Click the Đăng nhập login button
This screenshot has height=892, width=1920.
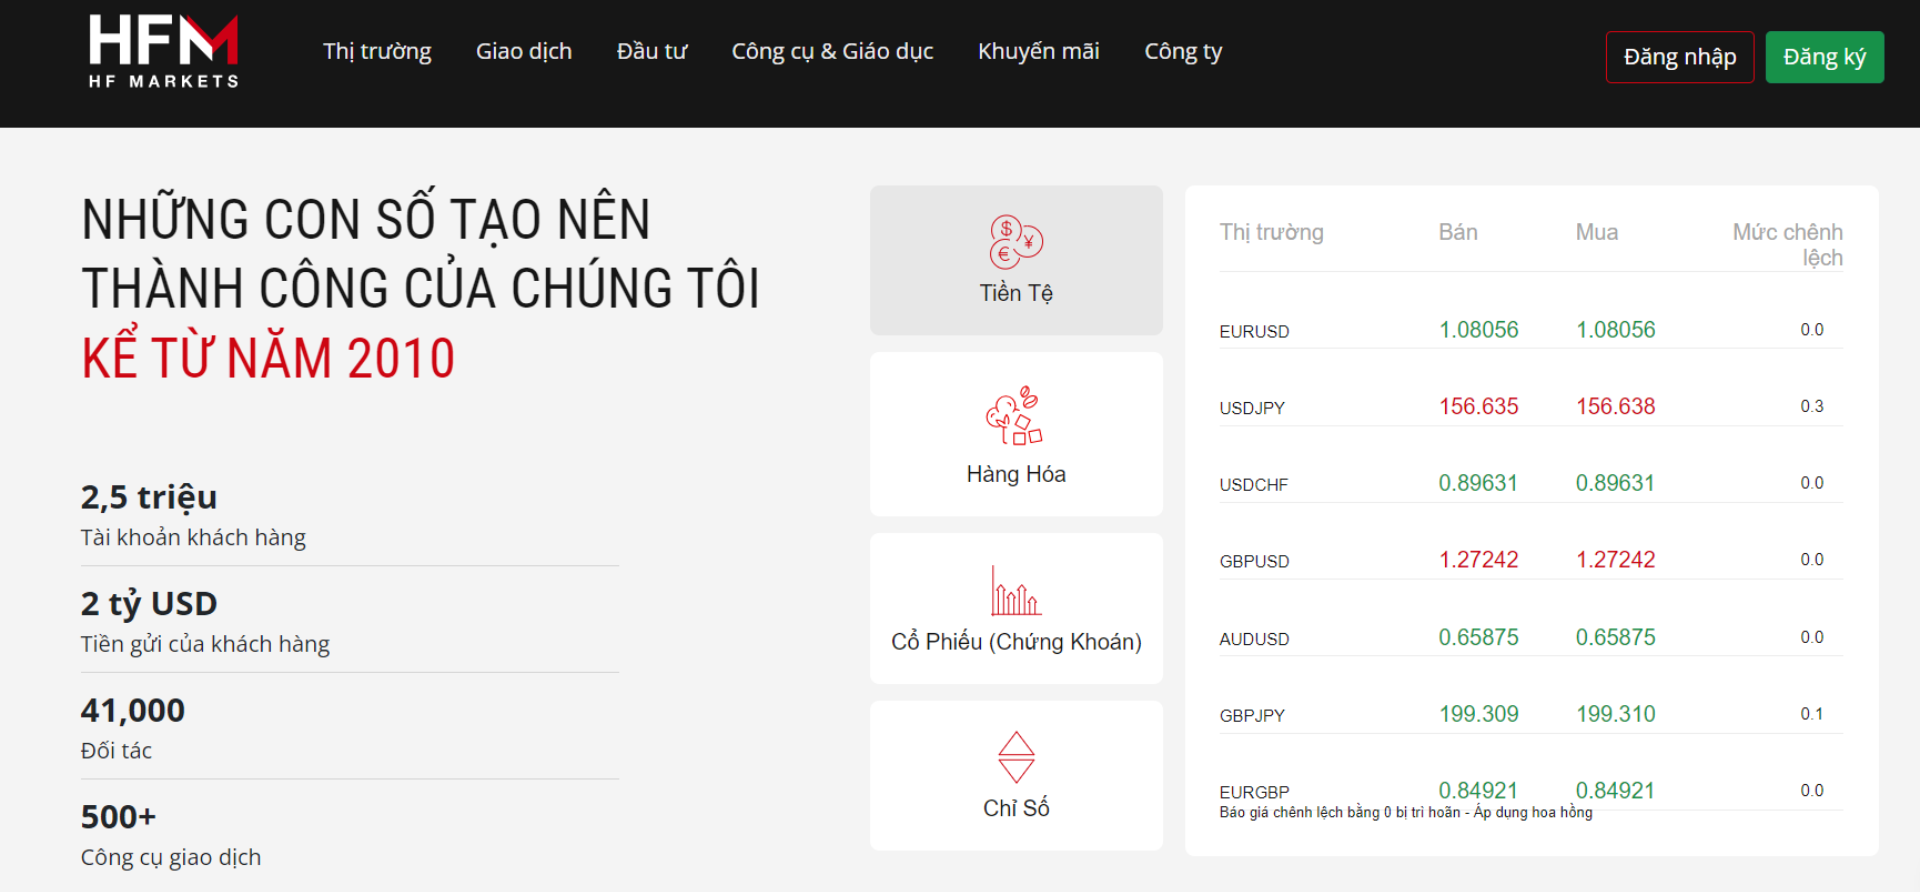(1680, 57)
